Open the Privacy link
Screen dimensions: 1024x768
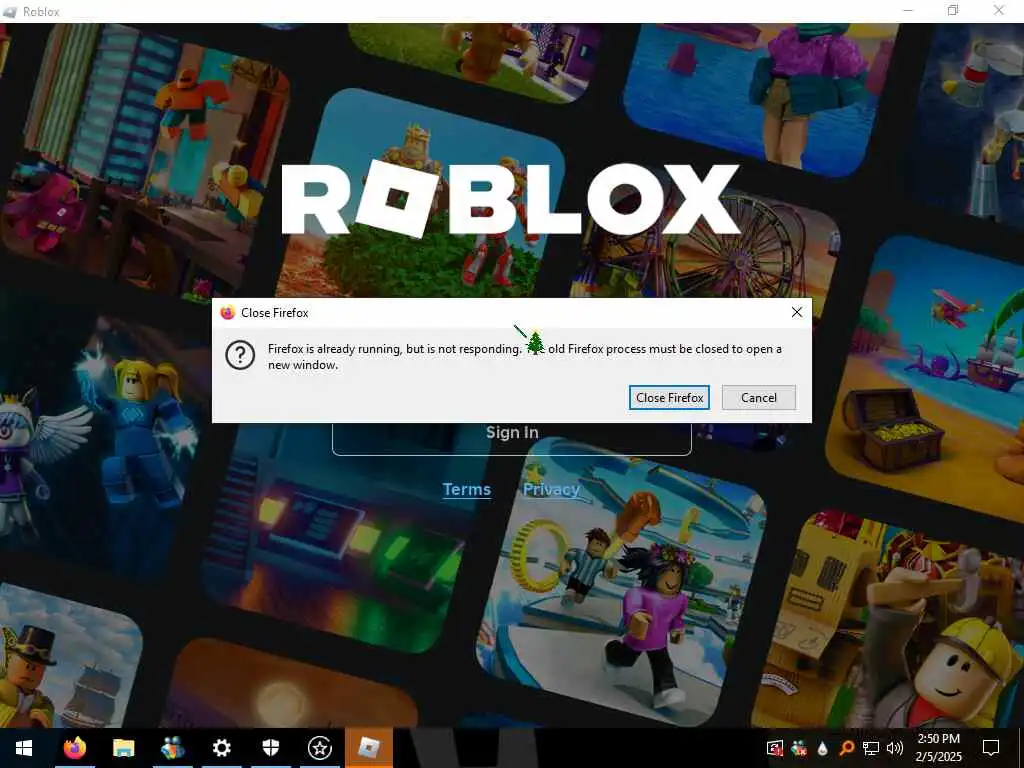(551, 489)
